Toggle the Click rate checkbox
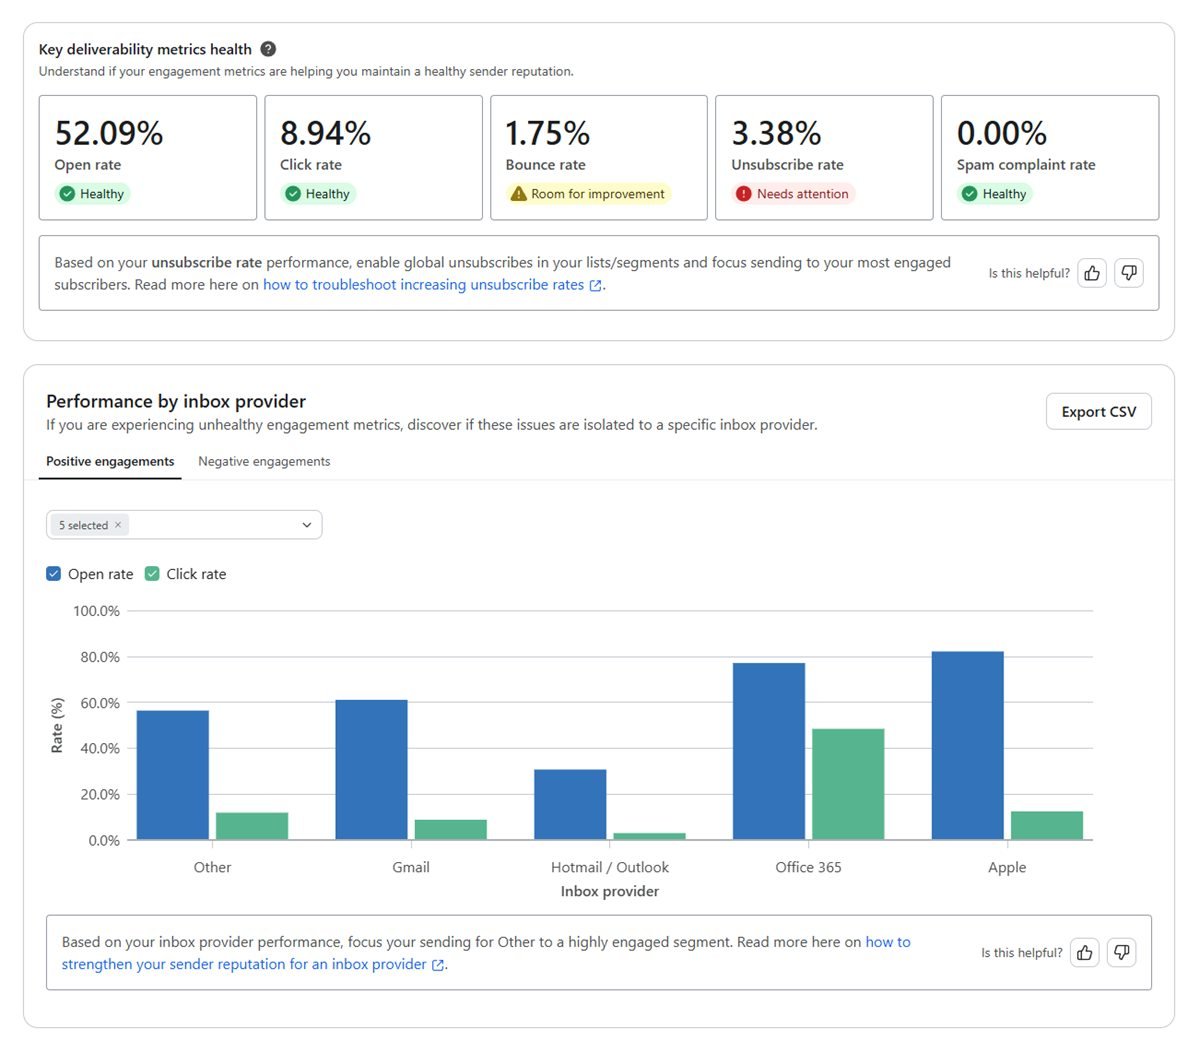Screen dimensions: 1200x1053 click(152, 574)
